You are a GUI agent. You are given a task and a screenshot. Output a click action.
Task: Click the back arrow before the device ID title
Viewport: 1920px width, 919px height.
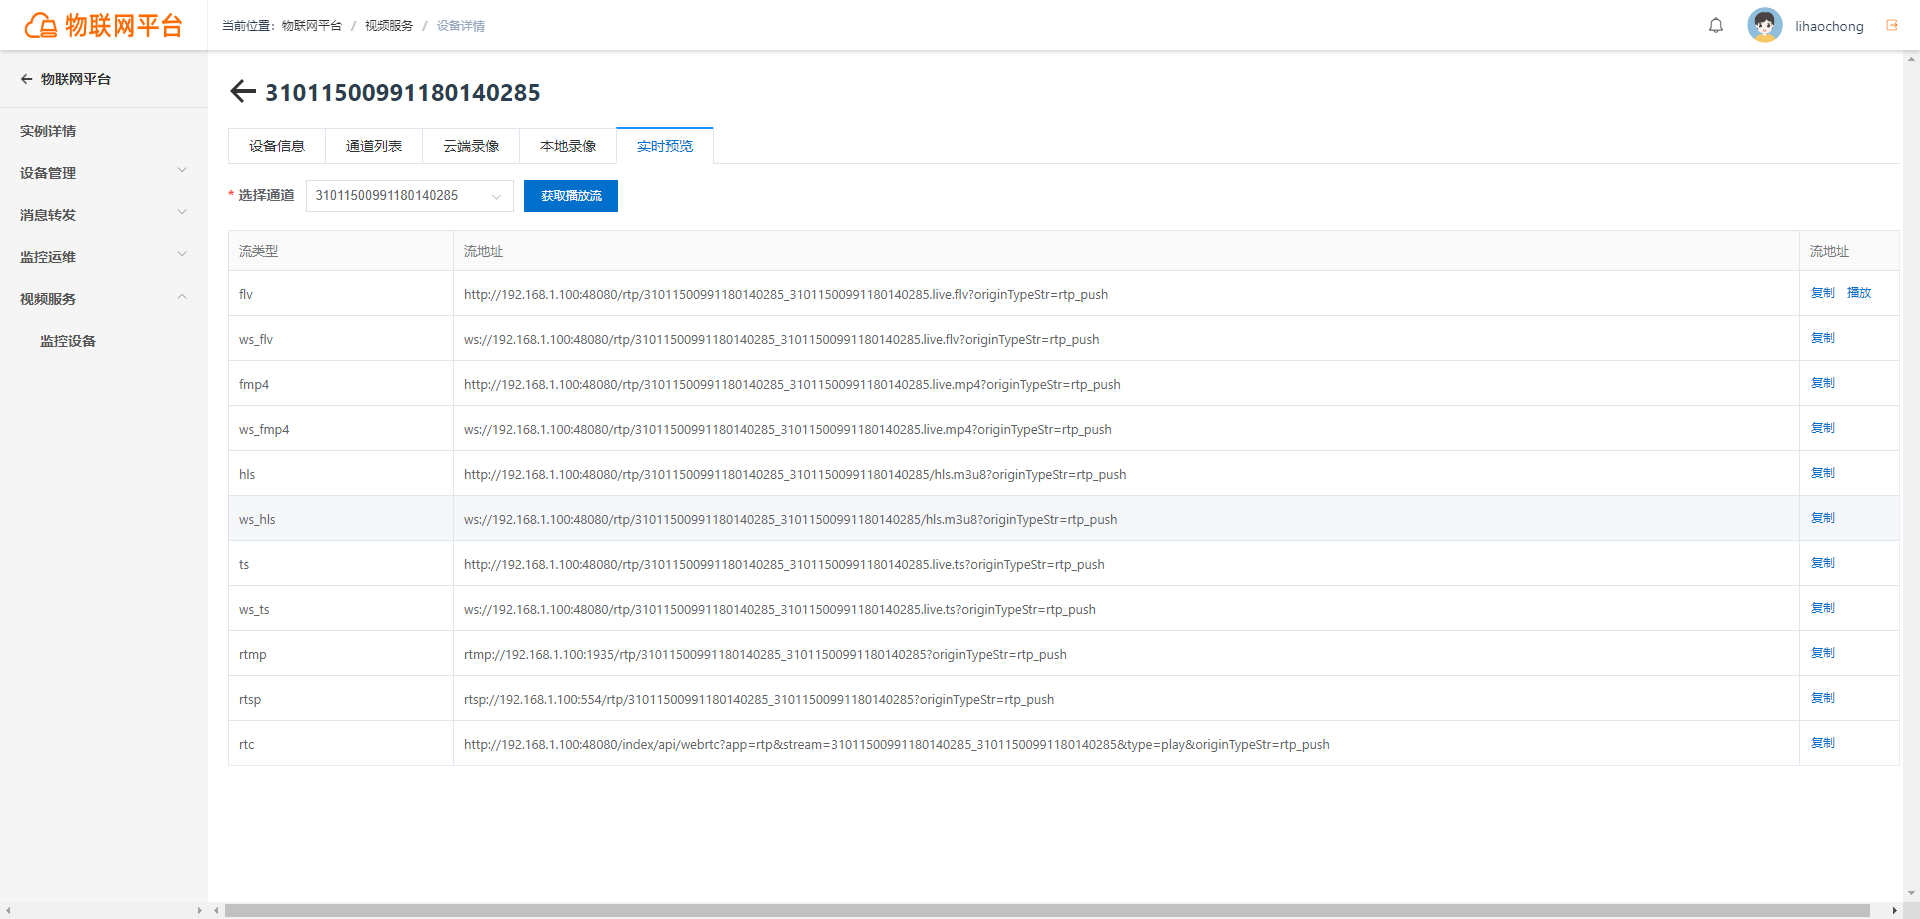[243, 92]
